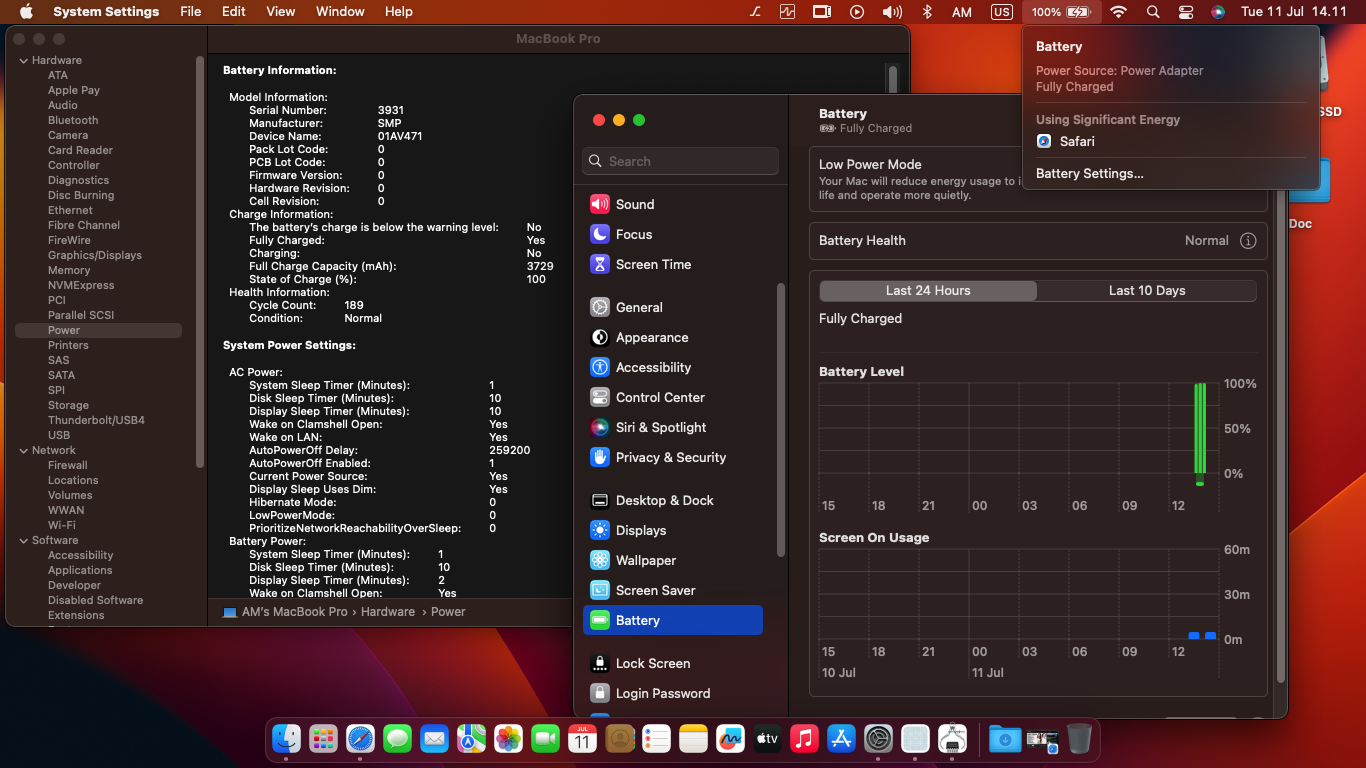1366x768 pixels.
Task: Launch Safari from the Dock
Action: point(360,739)
